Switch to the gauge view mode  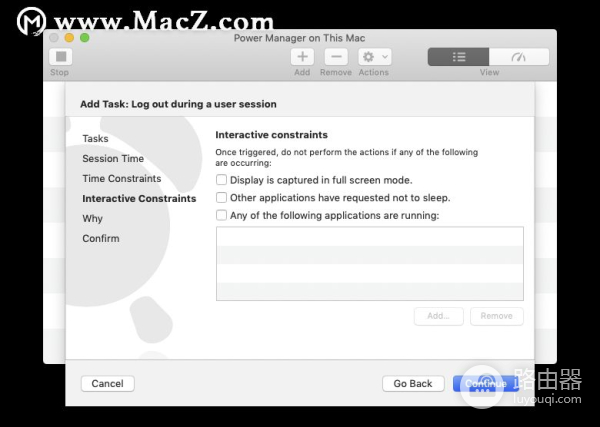[x=519, y=57]
